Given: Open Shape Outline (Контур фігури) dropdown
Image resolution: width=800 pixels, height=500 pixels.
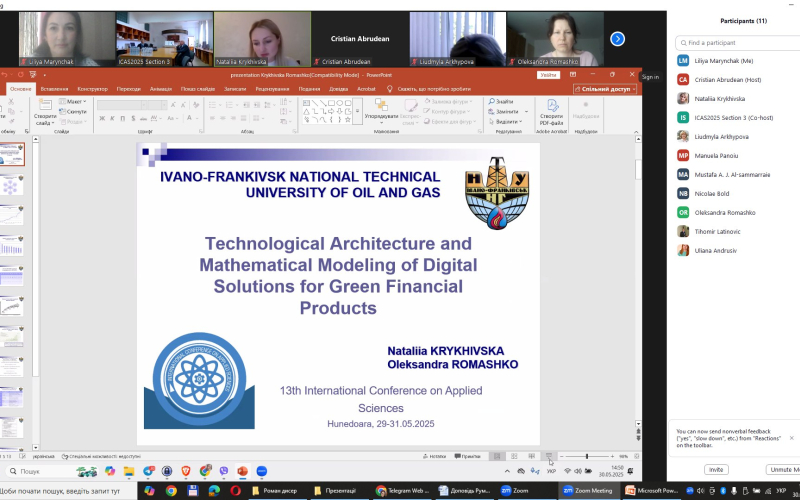Looking at the screenshot, I should [446, 111].
